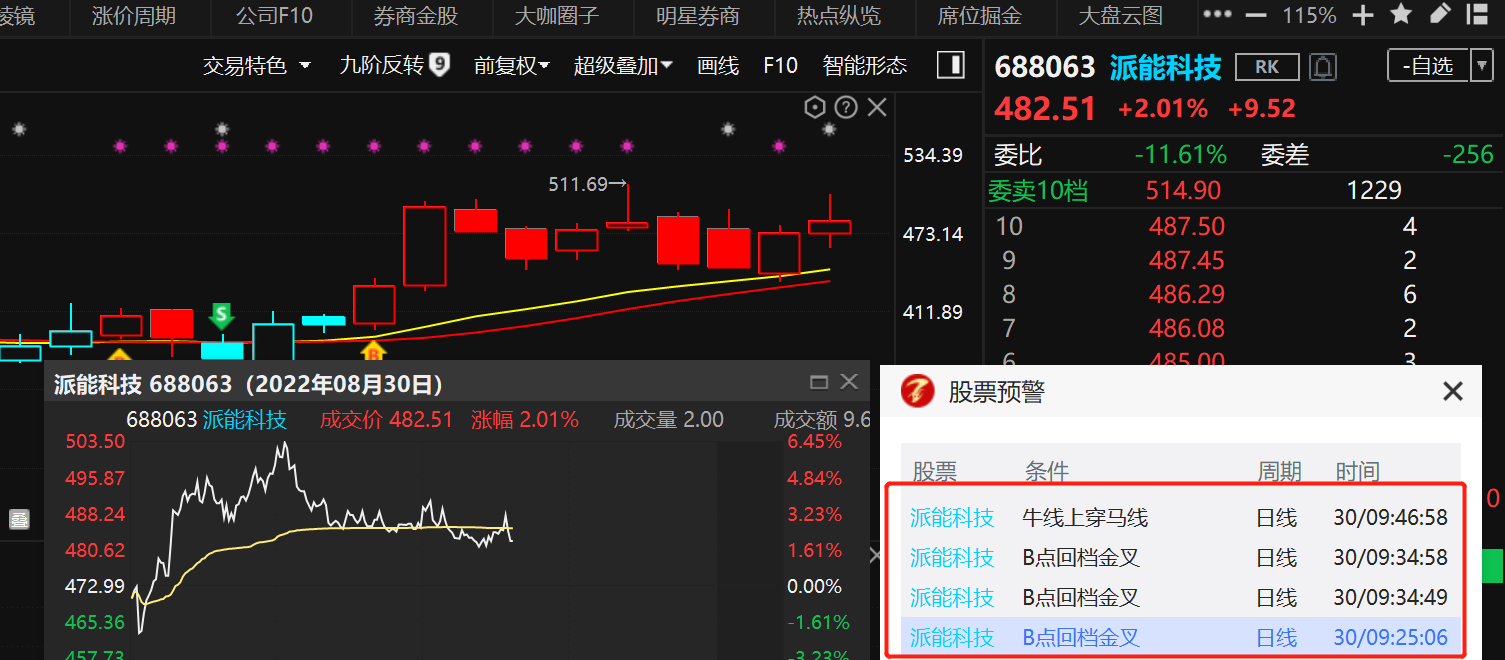Screen dimensions: 1505x660
Task: Sort alerts by 周期 column header
Action: point(1279,471)
